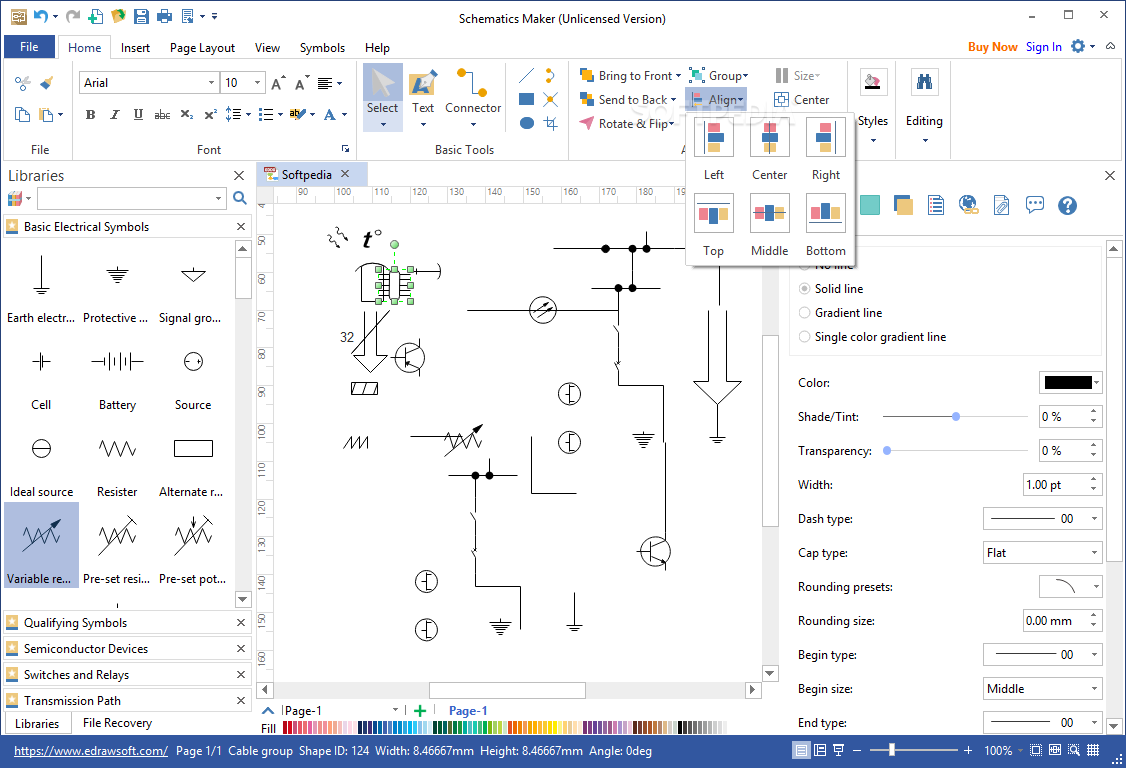Choose Align Middle option
Viewport: 1126px width, 768px height.
pos(769,226)
